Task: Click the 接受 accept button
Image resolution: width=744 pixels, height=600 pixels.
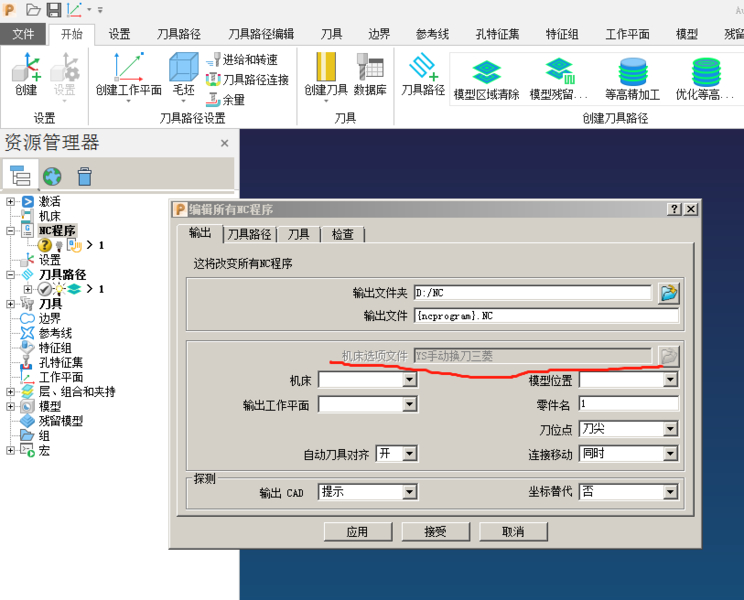Action: coord(436,532)
